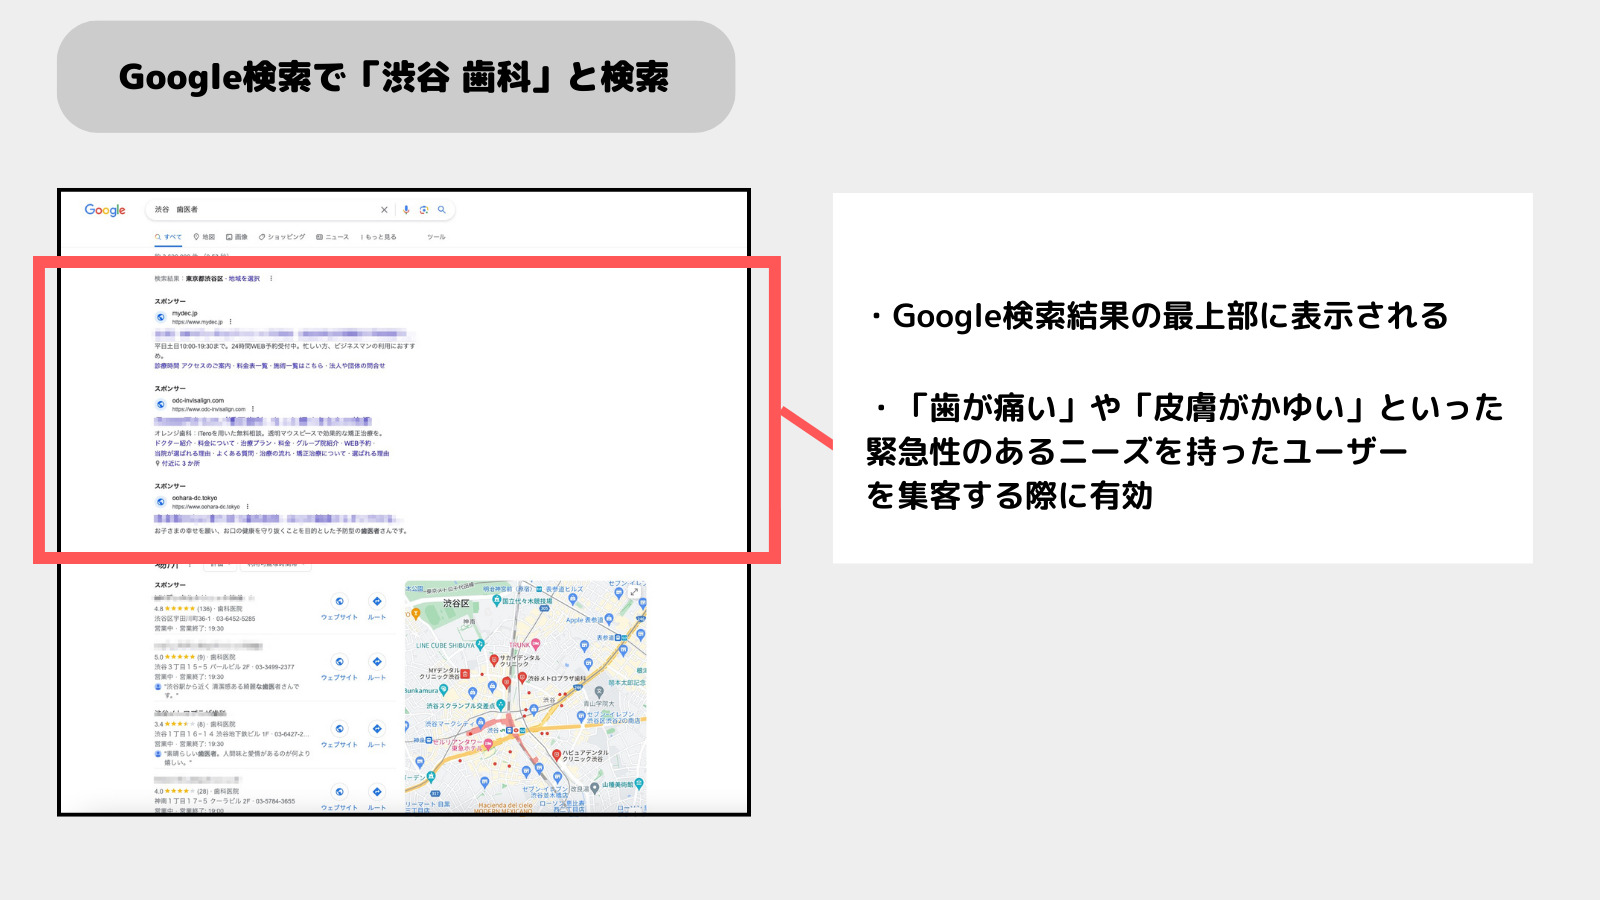Click the ウェブサイト globe icon of the first clinic listing
The height and width of the screenshot is (900, 1600).
(340, 601)
